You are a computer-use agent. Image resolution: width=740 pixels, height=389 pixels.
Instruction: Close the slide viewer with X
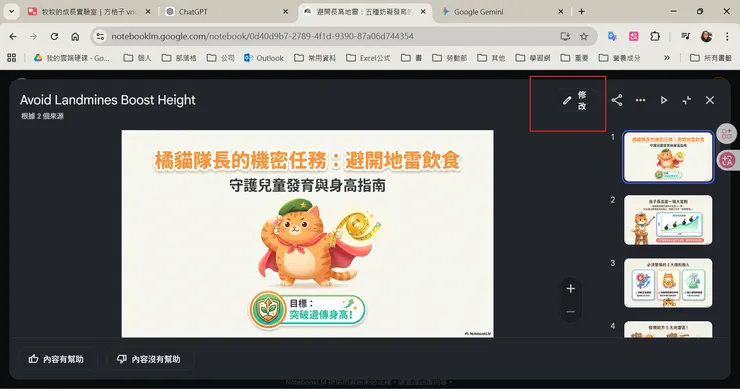[710, 100]
